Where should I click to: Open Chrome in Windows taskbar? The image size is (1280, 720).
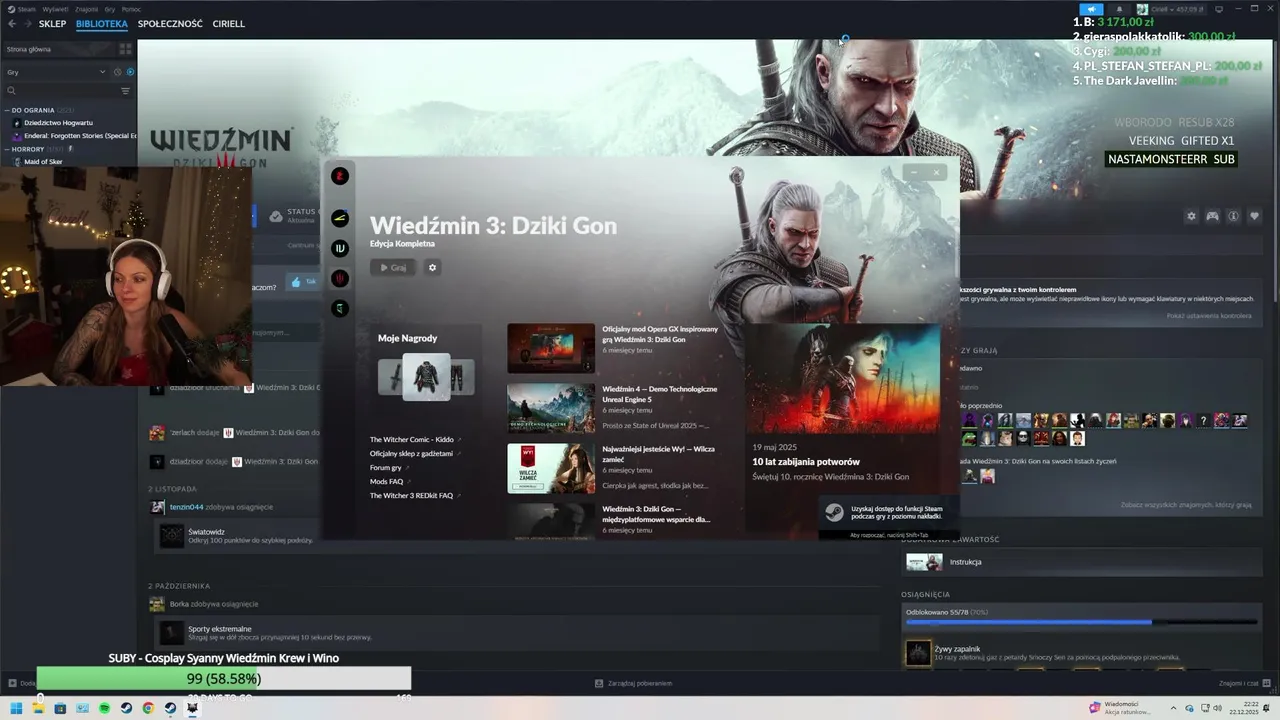[148, 708]
